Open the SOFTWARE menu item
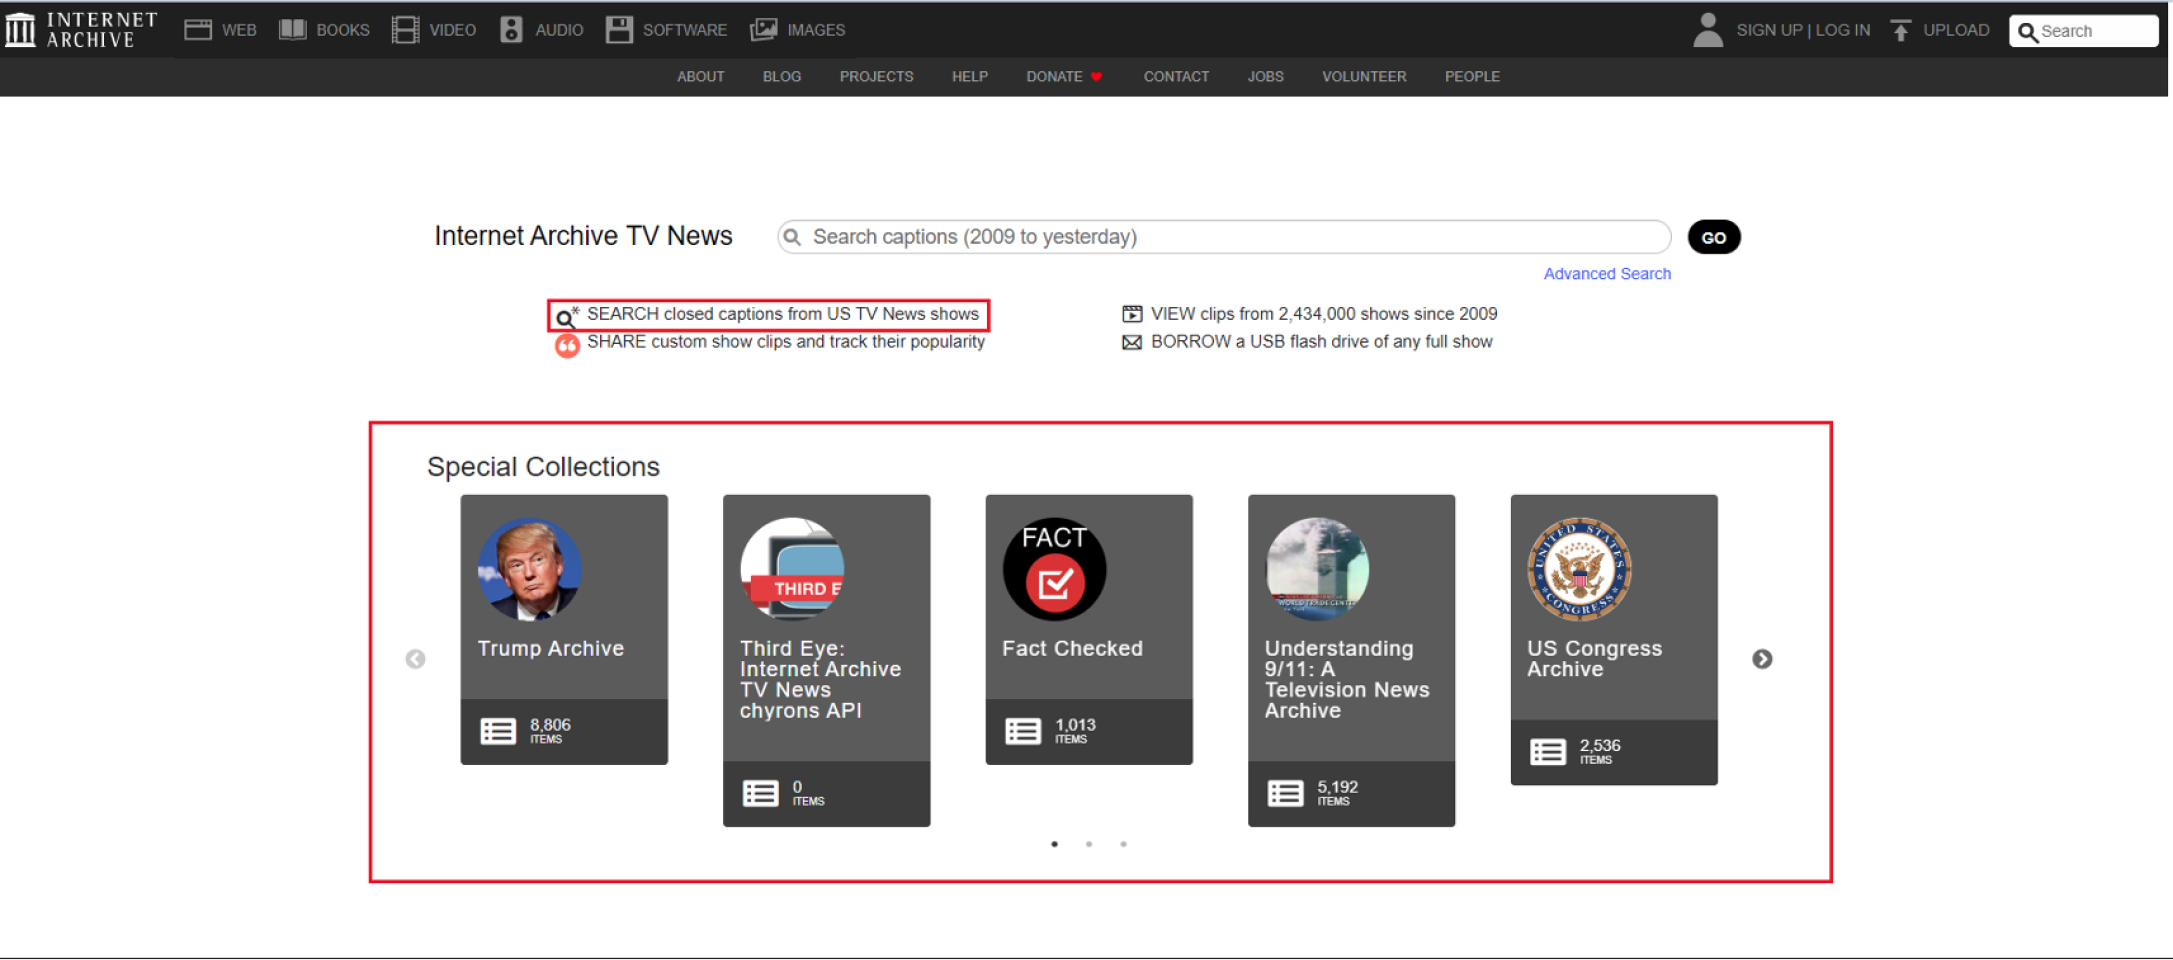This screenshot has width=2173, height=960. coord(685,30)
